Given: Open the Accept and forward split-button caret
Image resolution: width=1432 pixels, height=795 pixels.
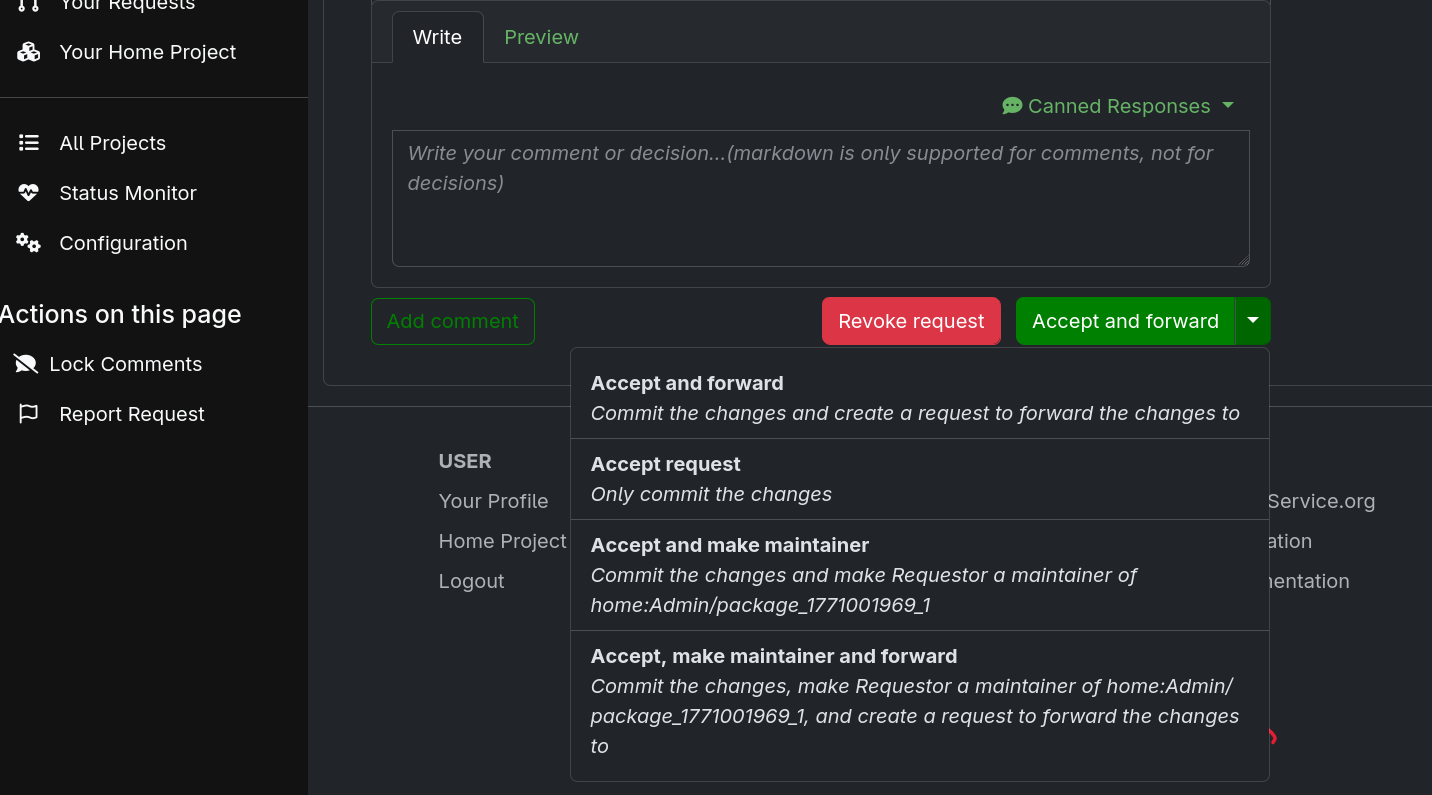Looking at the screenshot, I should click(1252, 321).
